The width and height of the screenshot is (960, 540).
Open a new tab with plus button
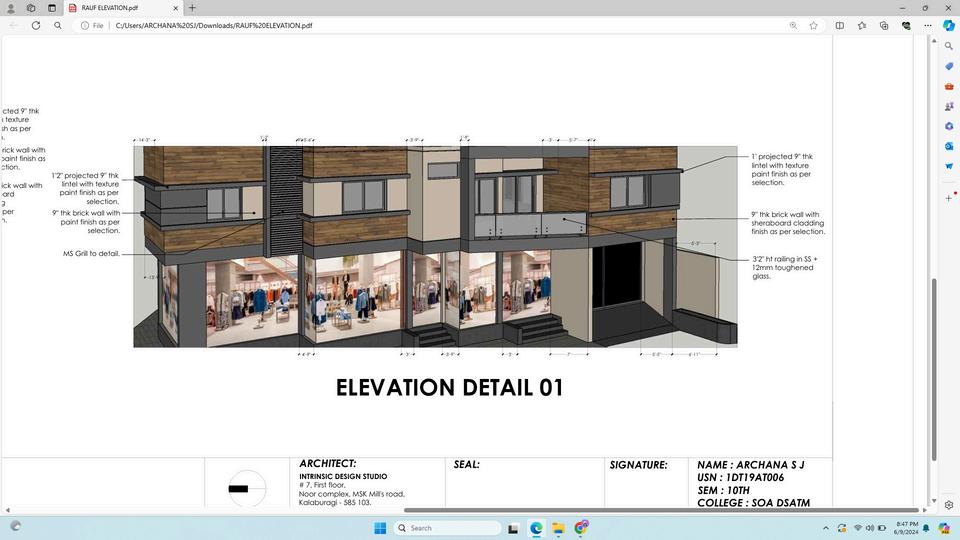(192, 8)
